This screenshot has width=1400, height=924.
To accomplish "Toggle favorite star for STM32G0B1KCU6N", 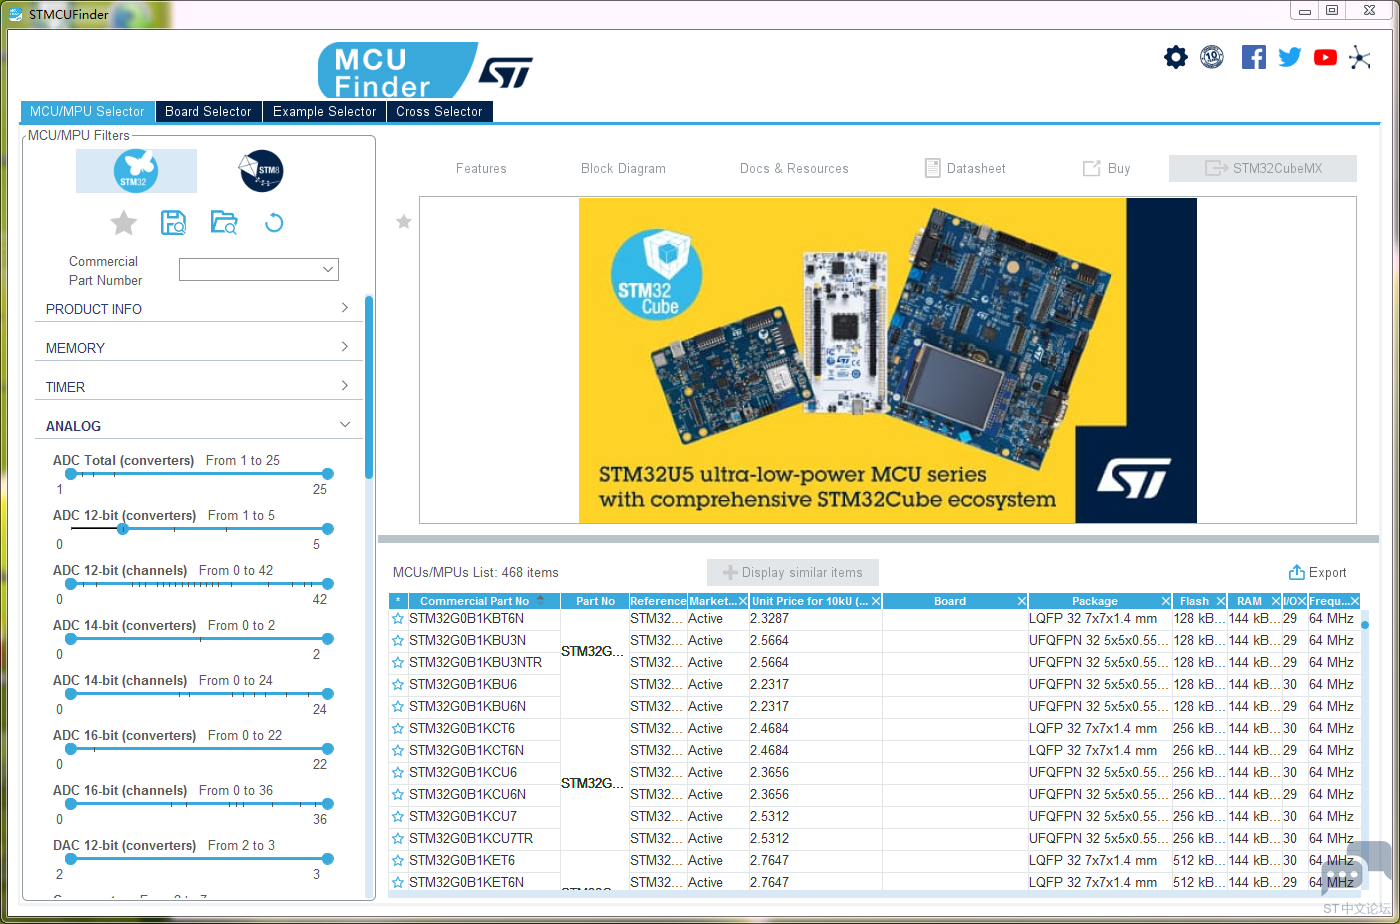I will click(398, 795).
